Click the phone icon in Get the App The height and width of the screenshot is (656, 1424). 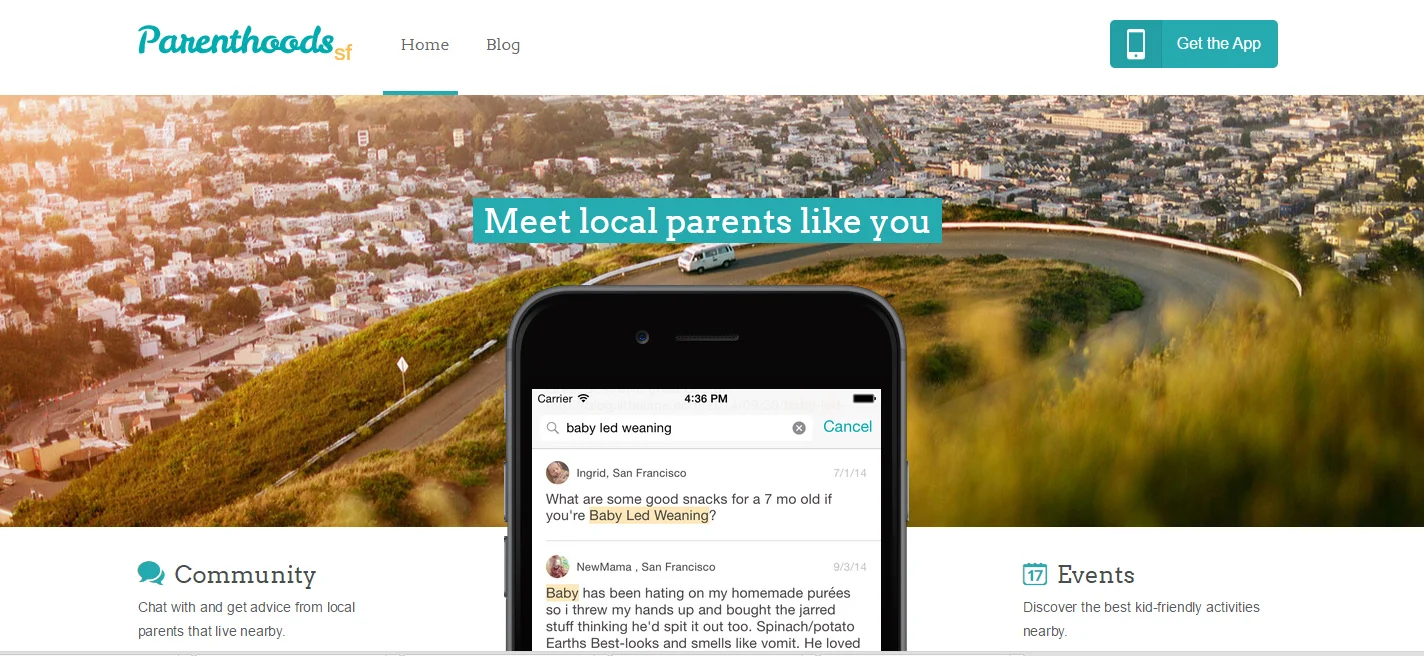[1136, 44]
